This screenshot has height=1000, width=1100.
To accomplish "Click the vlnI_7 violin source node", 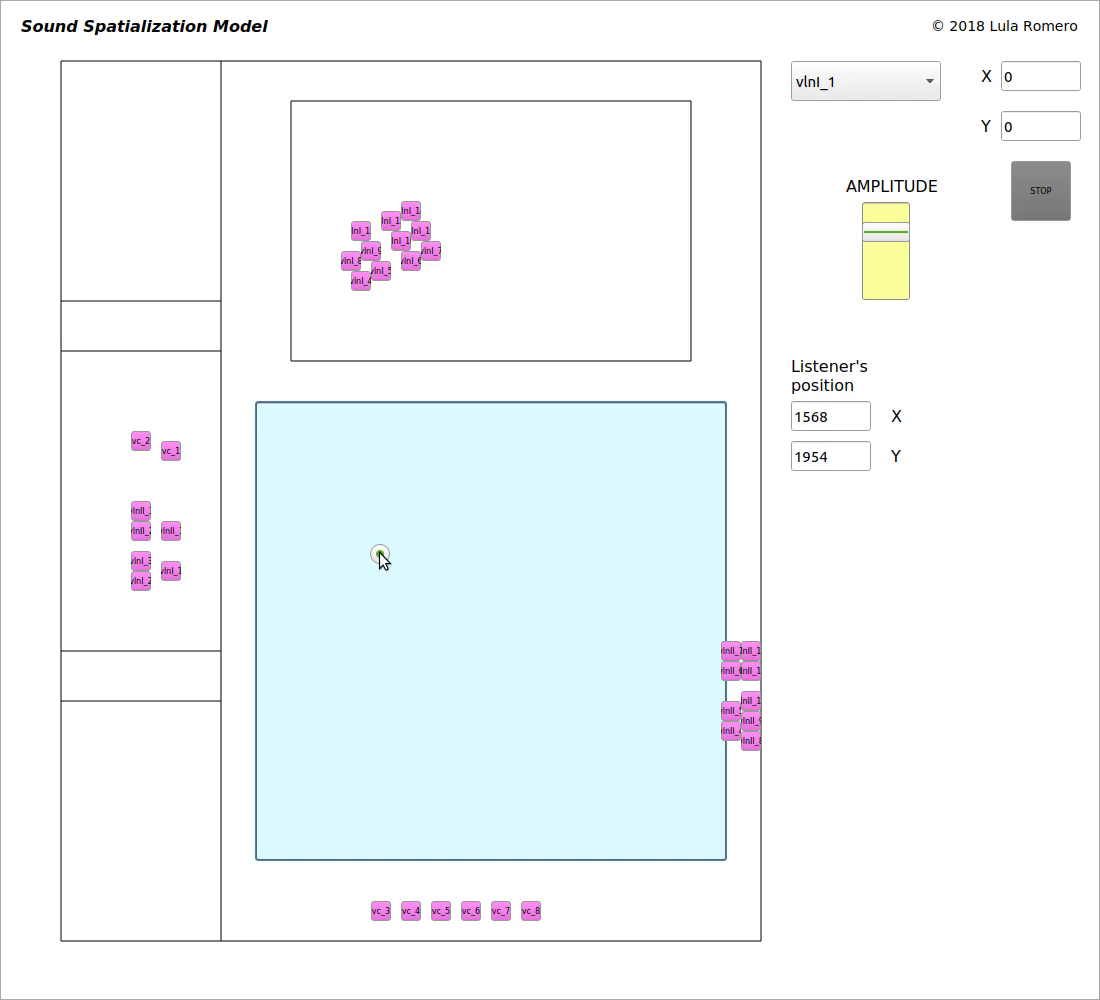I will coord(432,251).
